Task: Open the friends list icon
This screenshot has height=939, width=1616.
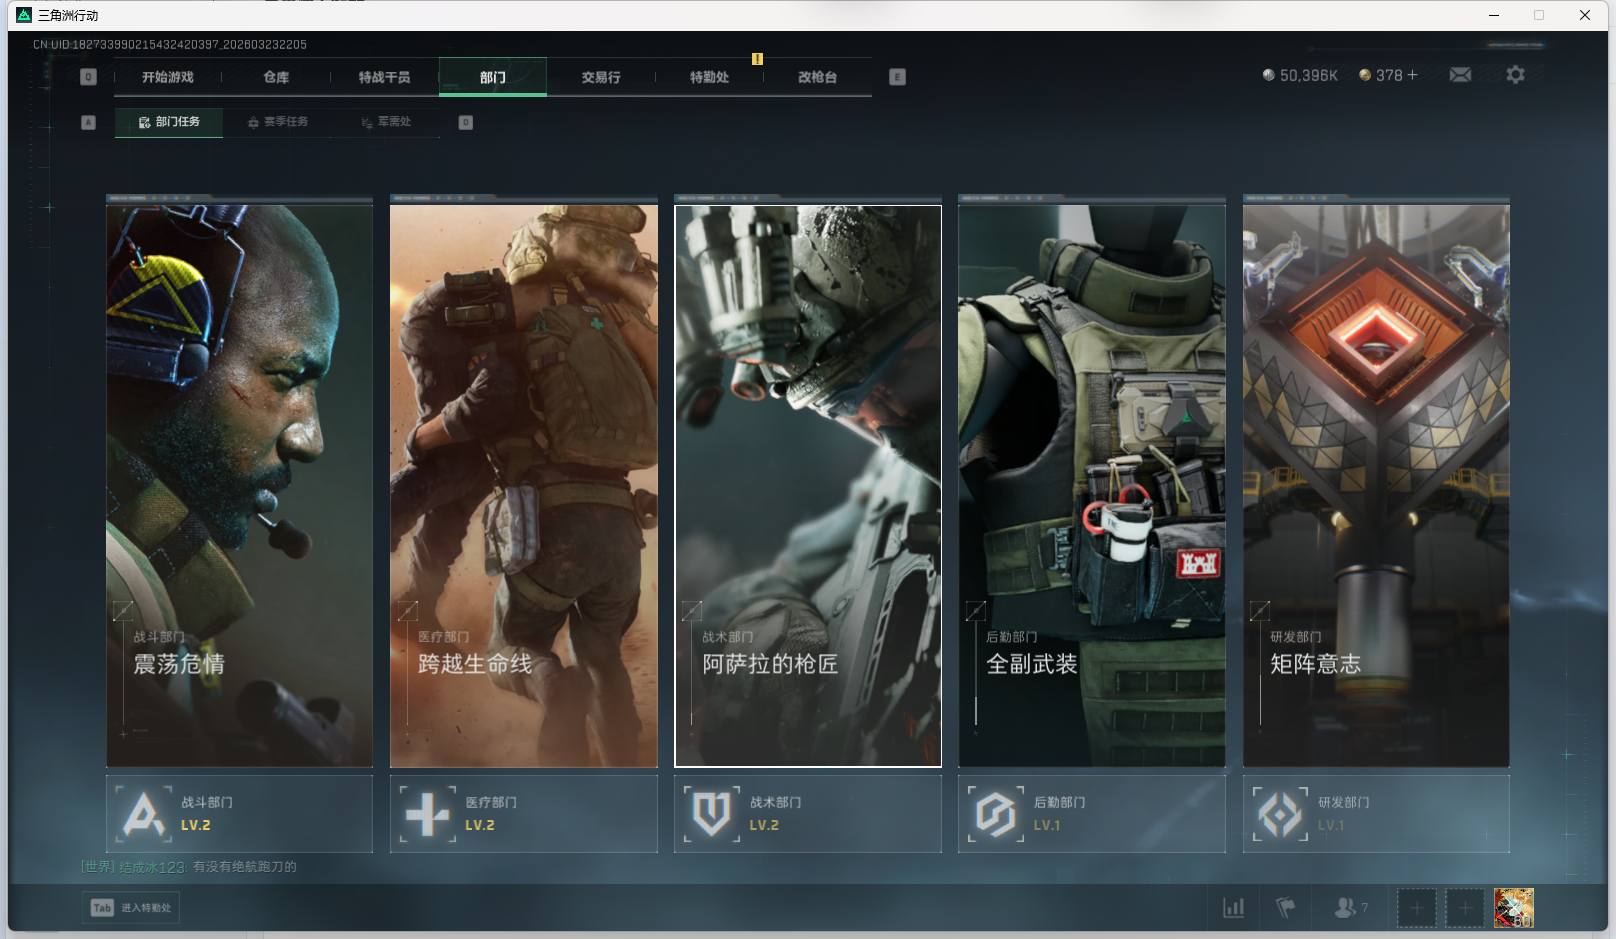Action: coord(1346,908)
